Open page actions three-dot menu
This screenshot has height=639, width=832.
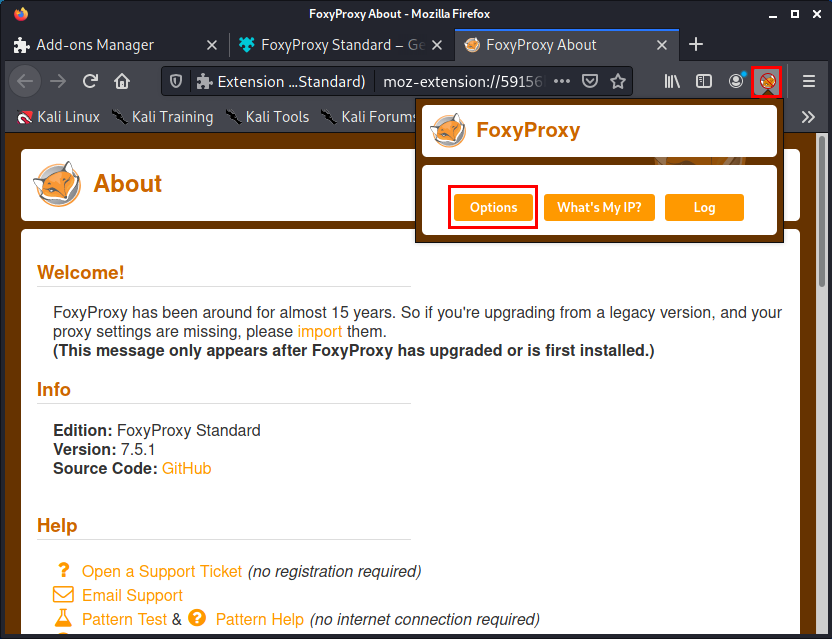(x=562, y=81)
